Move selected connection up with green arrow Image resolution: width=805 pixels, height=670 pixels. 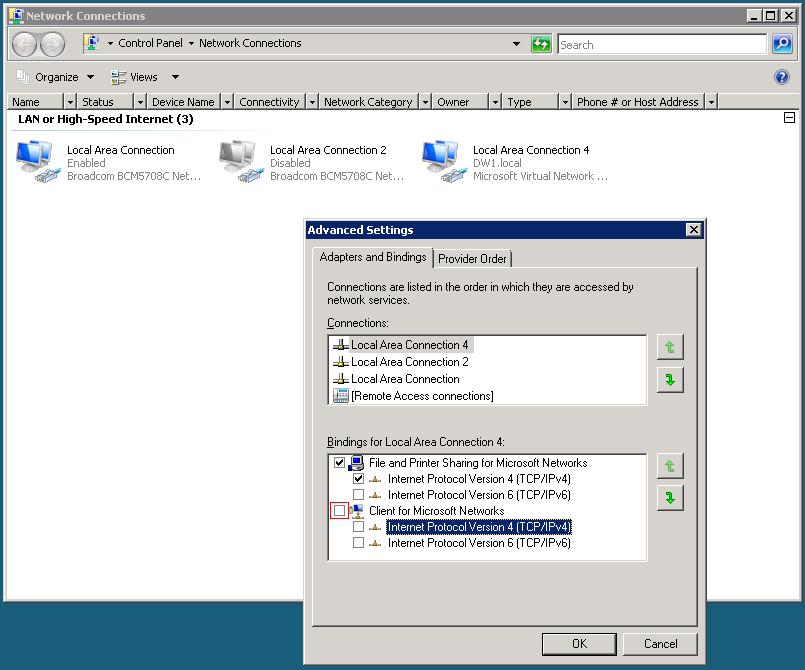pos(670,348)
